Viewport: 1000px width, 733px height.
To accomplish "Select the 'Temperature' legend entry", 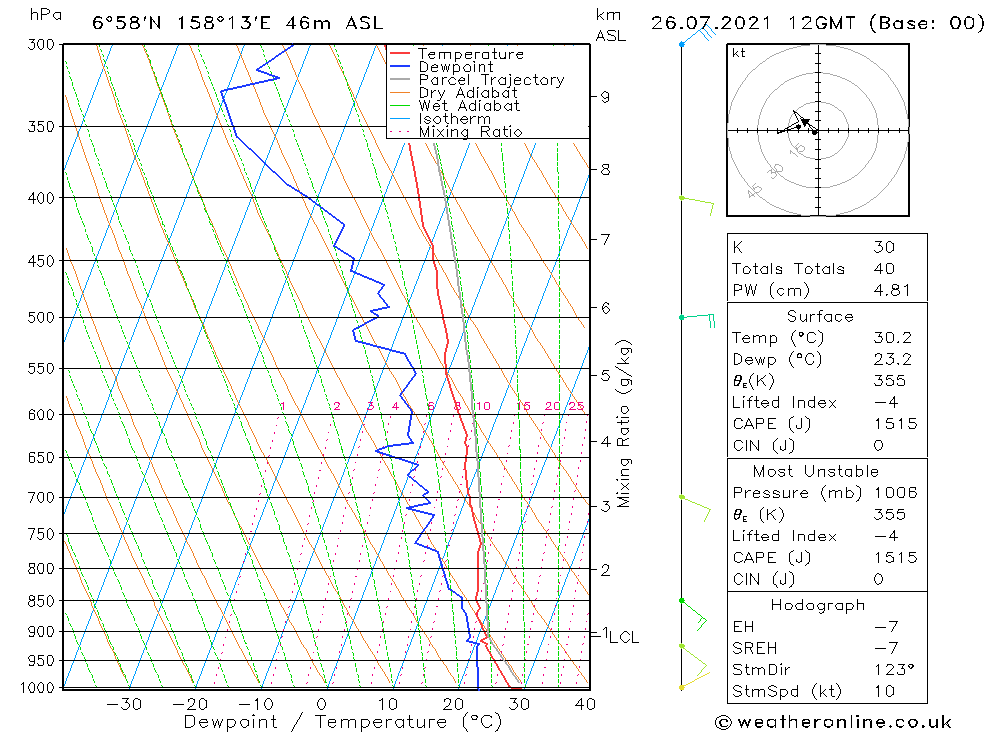I will click(x=471, y=54).
